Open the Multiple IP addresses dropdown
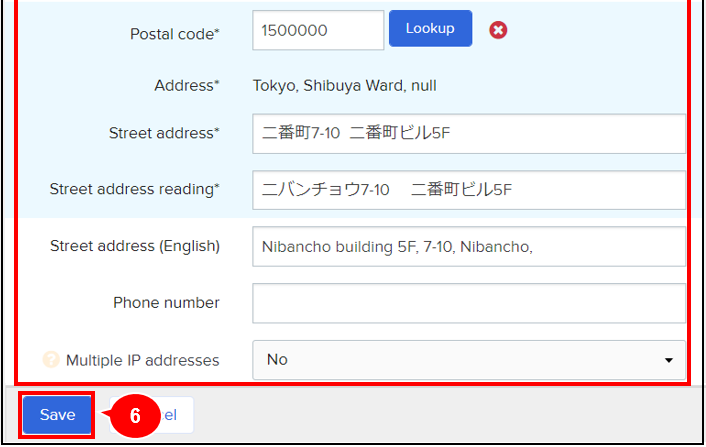706x447 pixels. [x=469, y=360]
